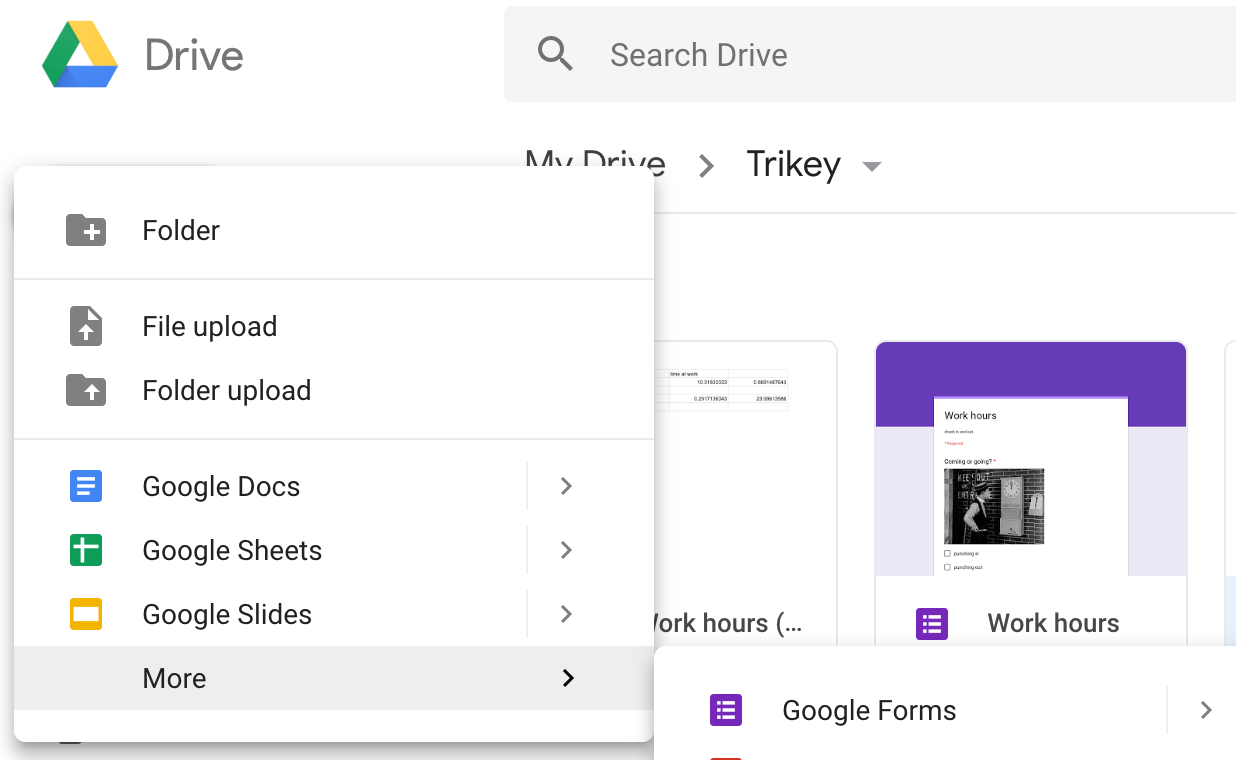
Task: Focus the Search Drive field
Action: (870, 54)
